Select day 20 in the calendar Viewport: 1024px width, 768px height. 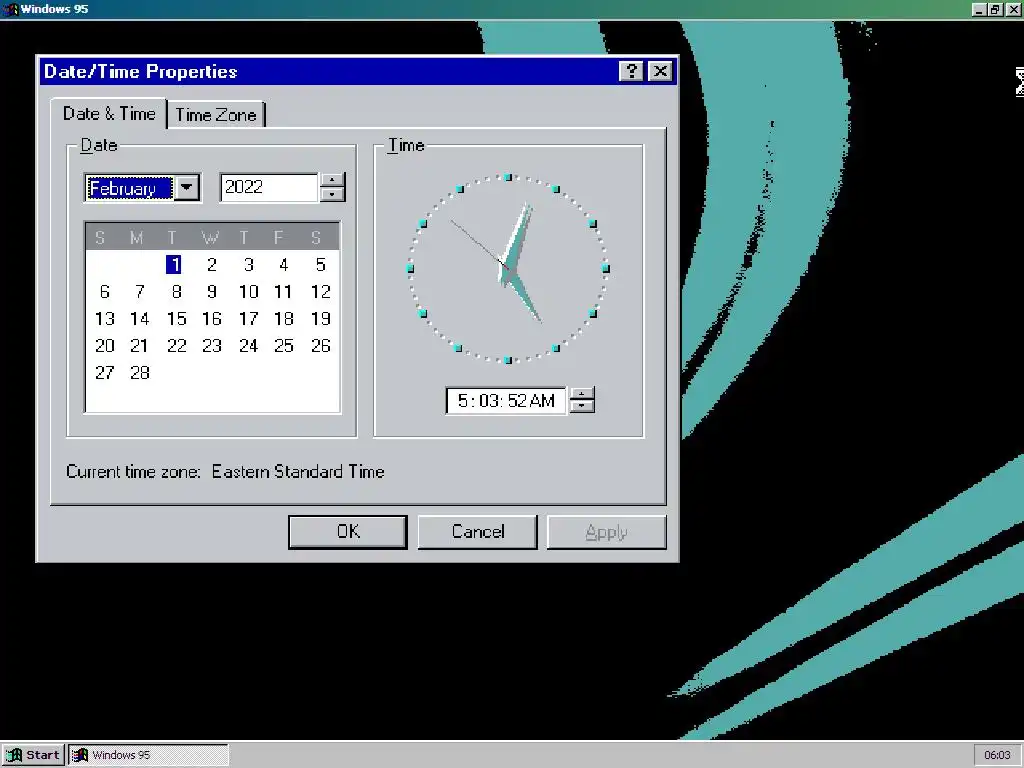[x=104, y=345]
